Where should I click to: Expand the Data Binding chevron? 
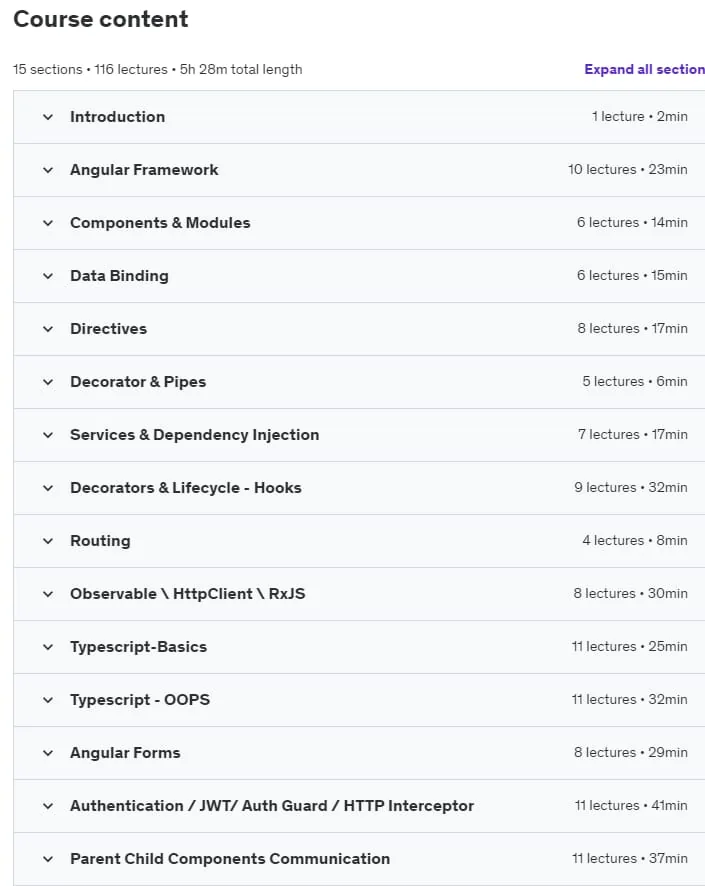48,276
